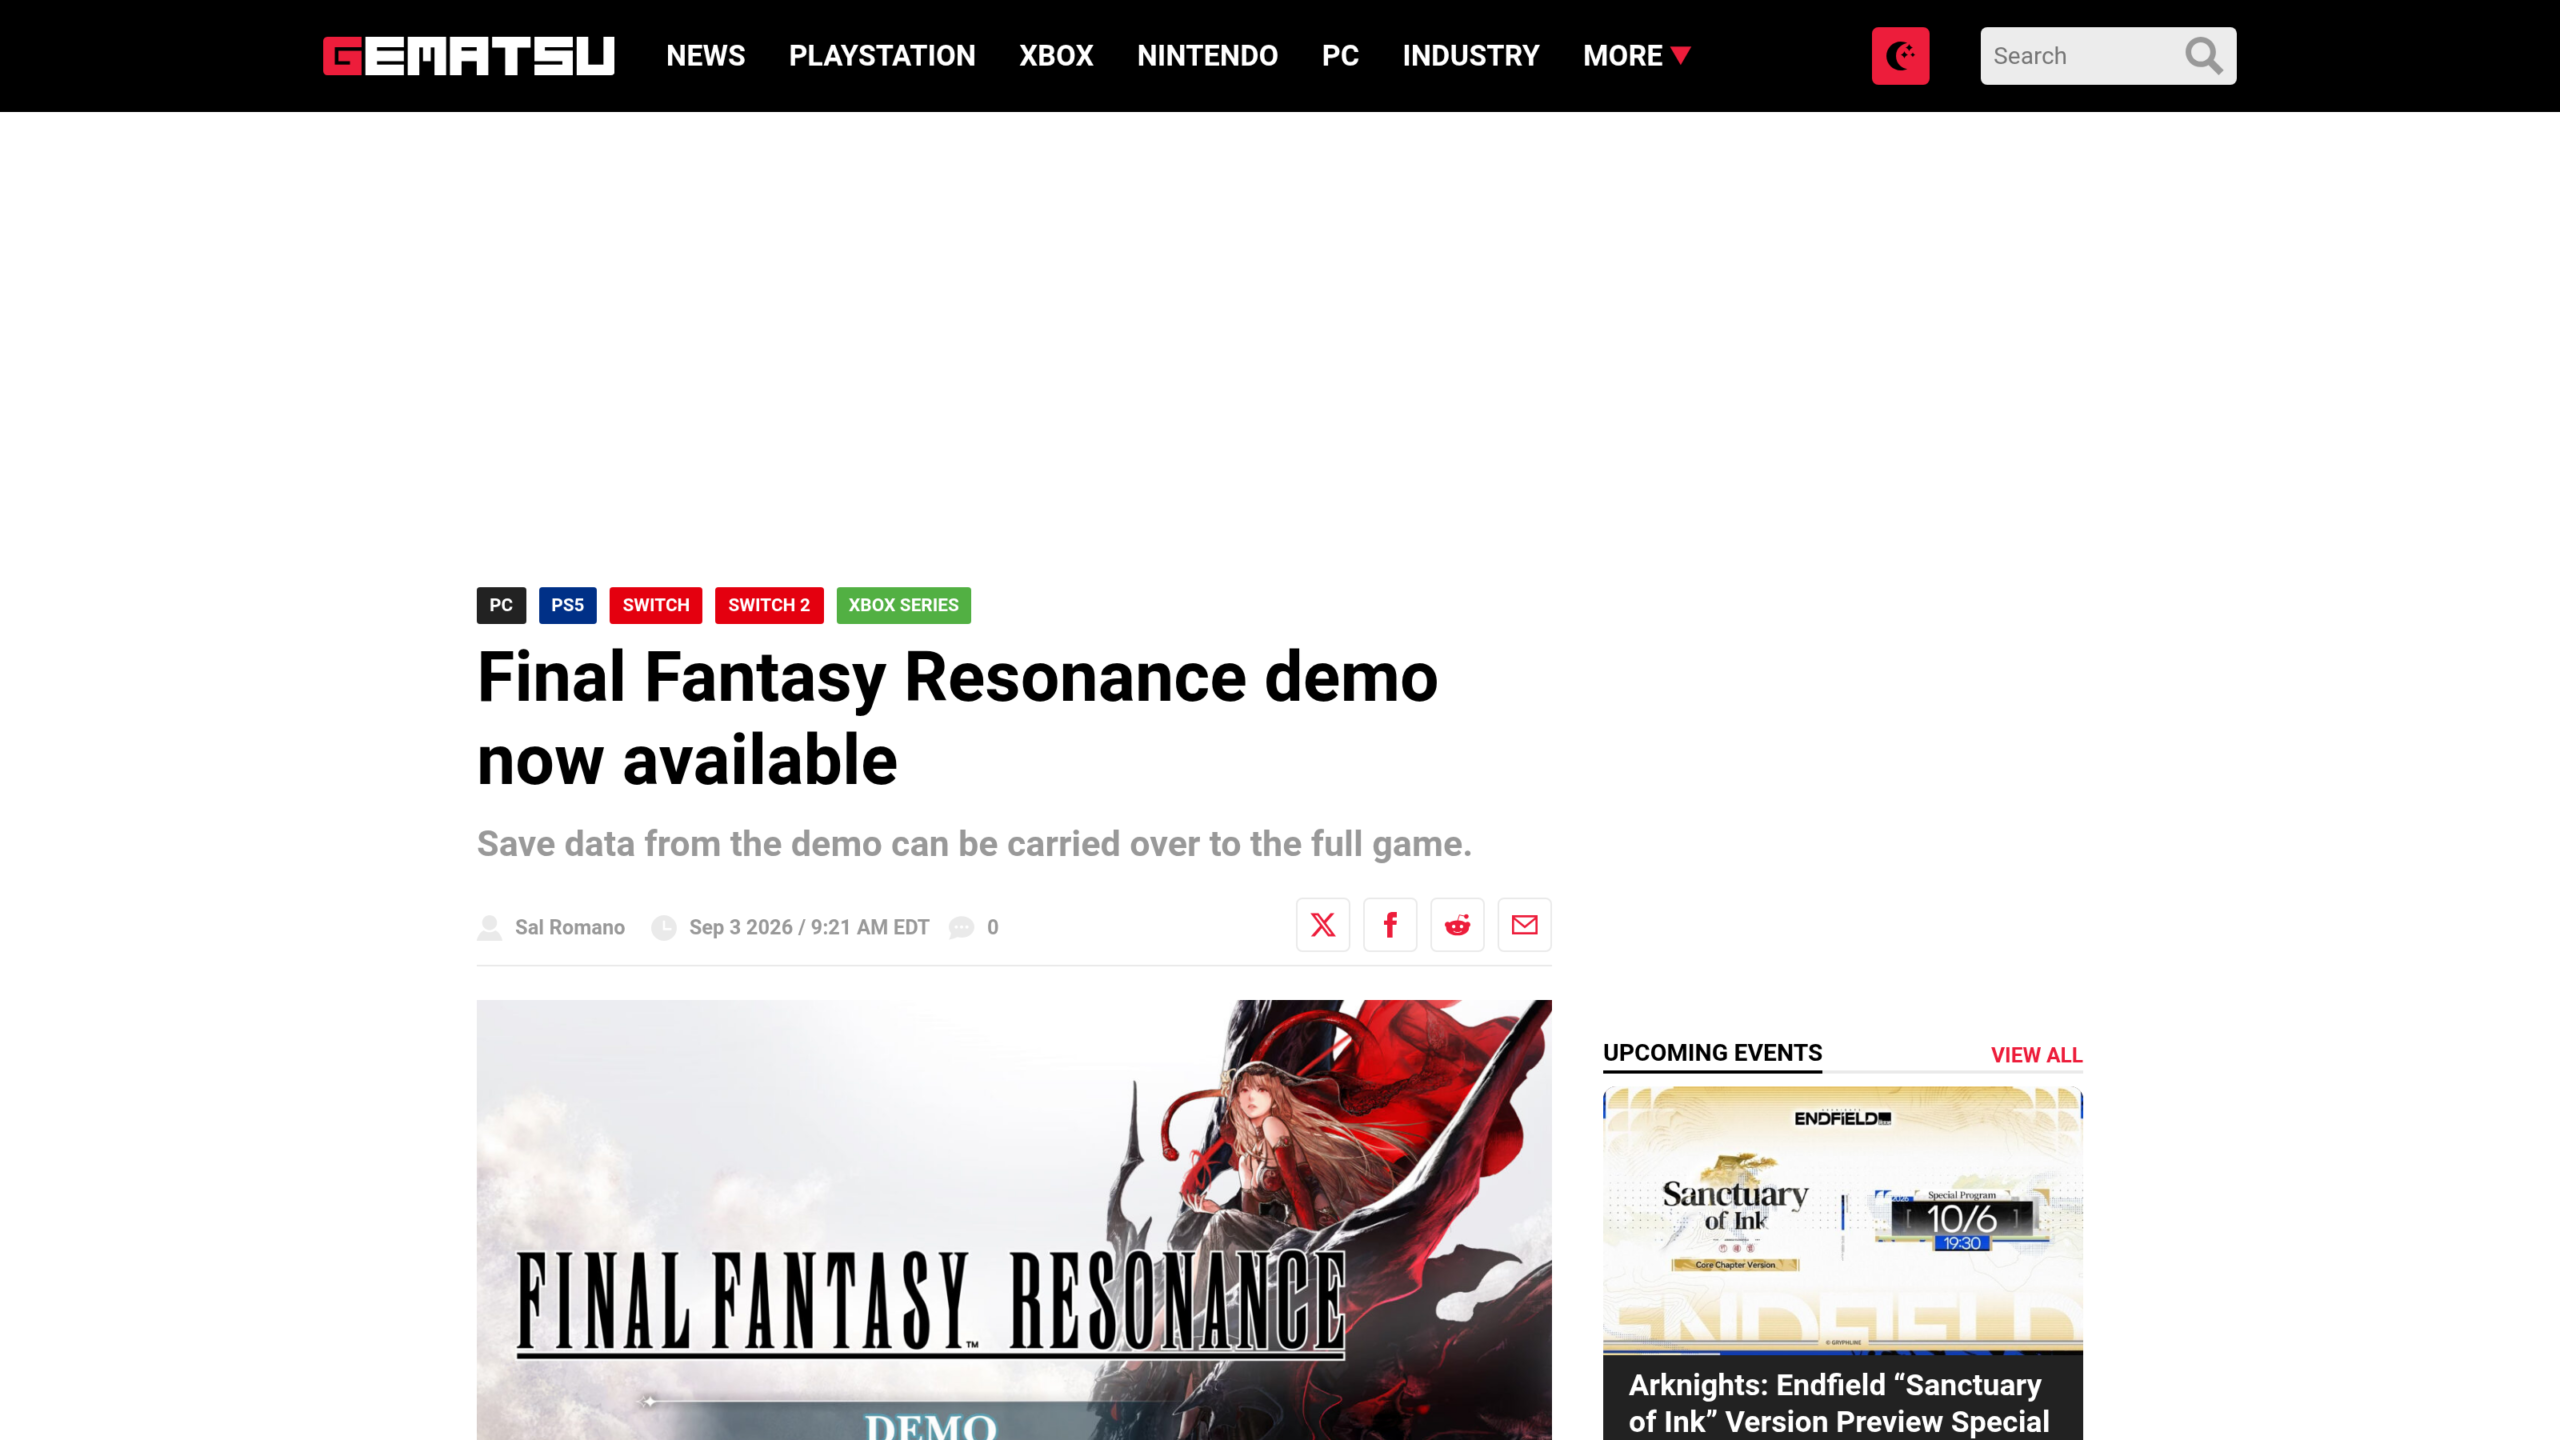Click the search magnifier icon
2560x1440 pixels.
pyautogui.click(x=2203, y=56)
